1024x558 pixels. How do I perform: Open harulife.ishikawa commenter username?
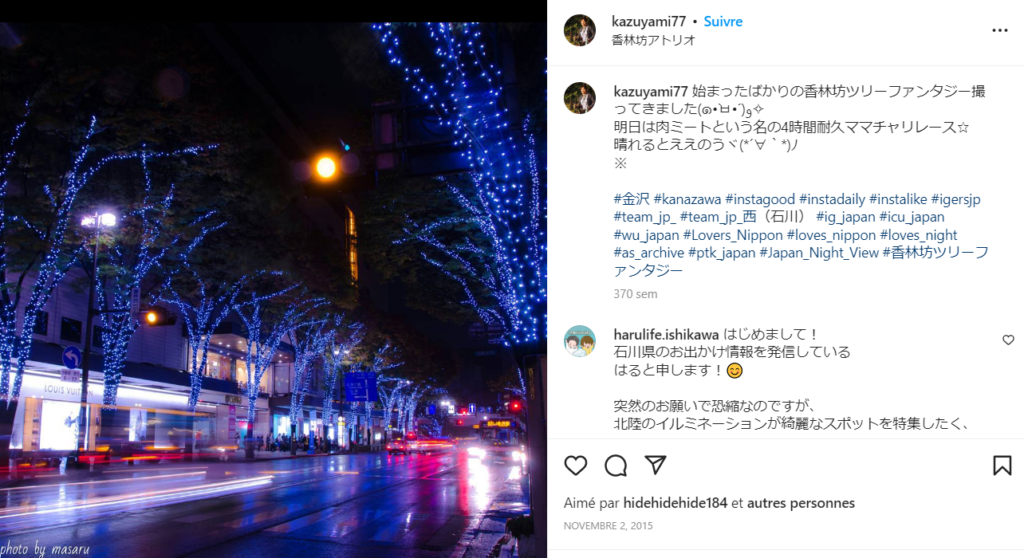666,335
